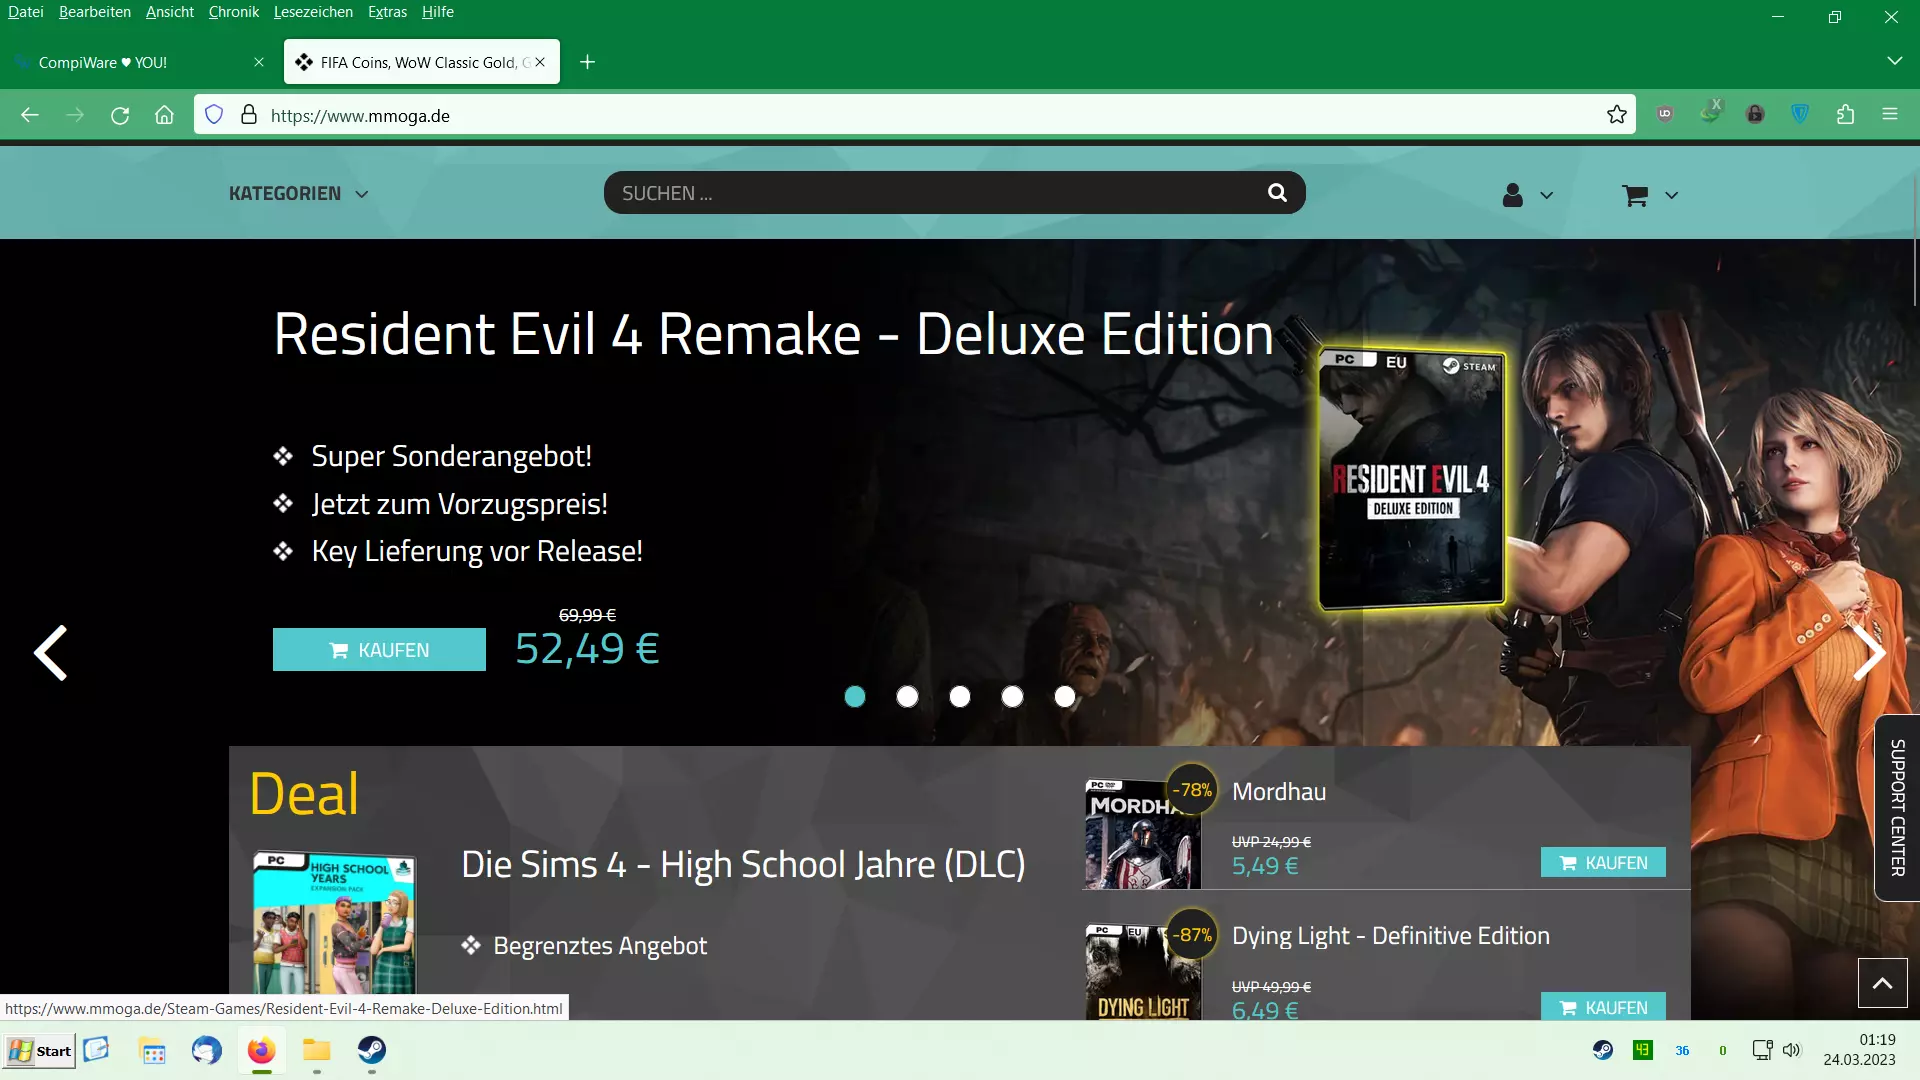Click the Steam tray icon

point(1603,1050)
